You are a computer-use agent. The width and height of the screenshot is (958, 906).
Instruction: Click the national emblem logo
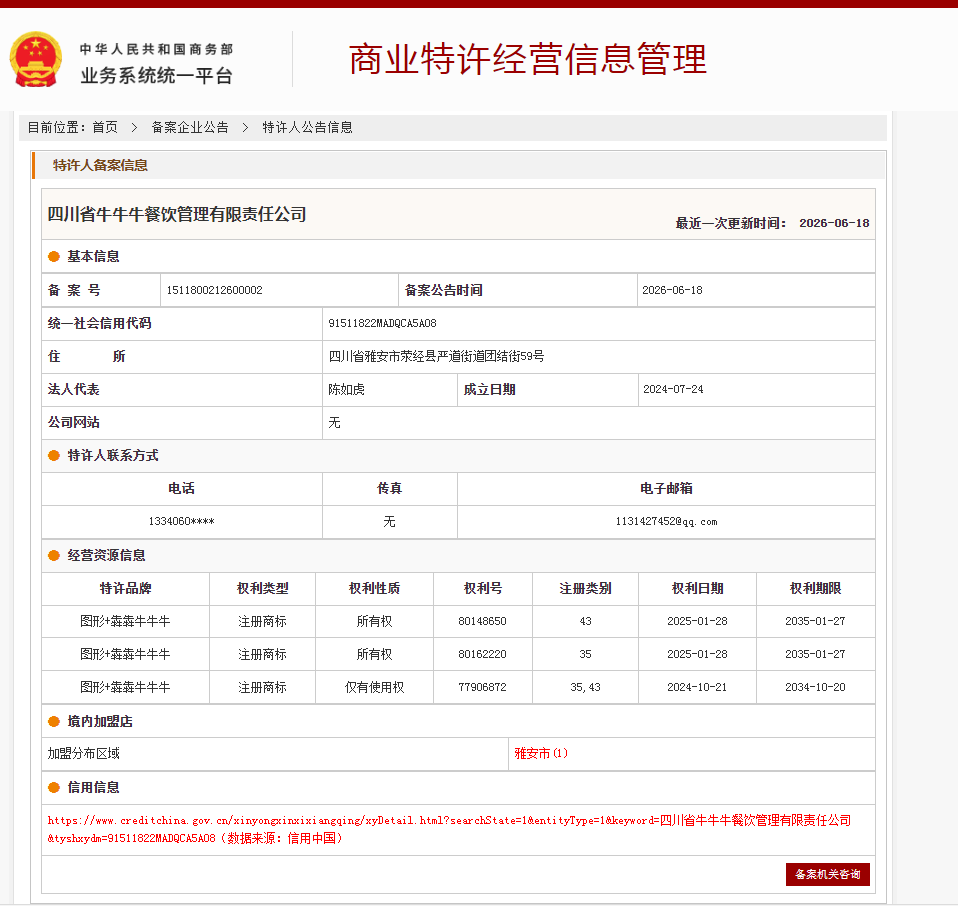click(x=35, y=59)
